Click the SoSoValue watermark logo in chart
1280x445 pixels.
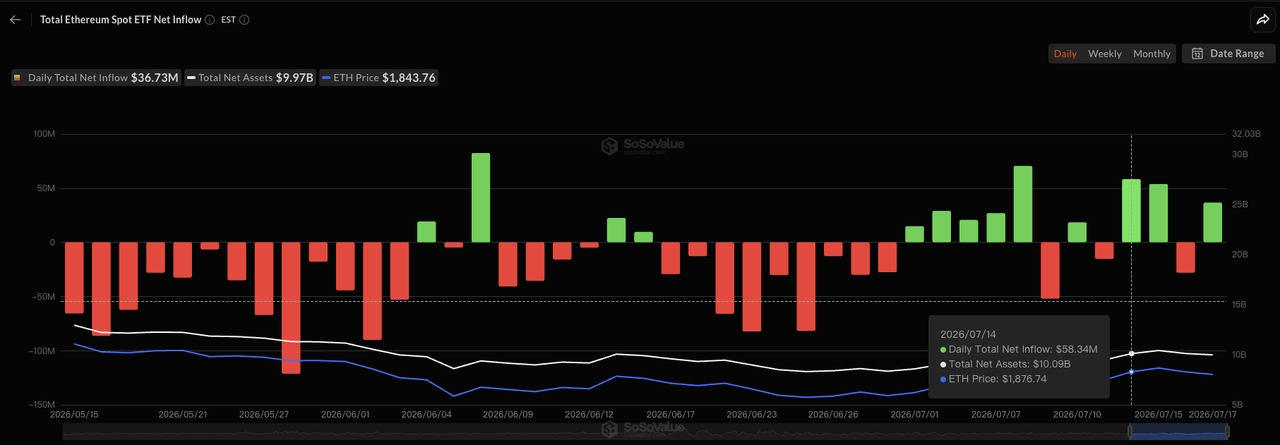tap(642, 146)
